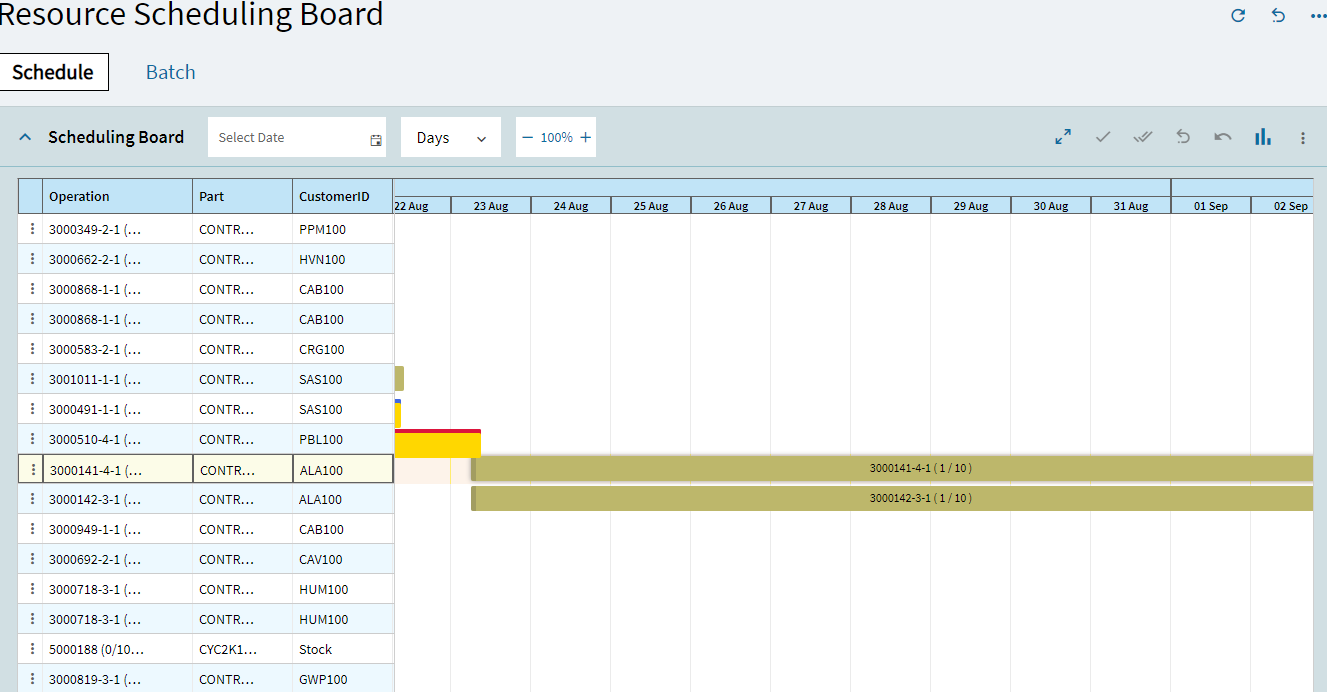Click the single checkmark confirm icon
This screenshot has width=1327, height=692.
[1103, 136]
